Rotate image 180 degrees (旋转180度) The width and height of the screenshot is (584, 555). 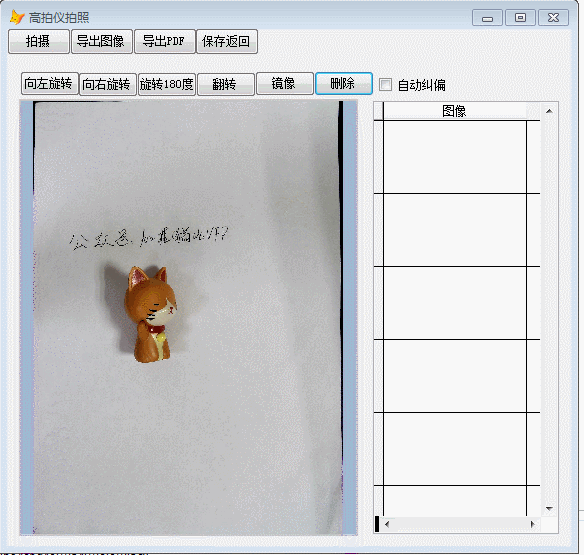click(167, 84)
